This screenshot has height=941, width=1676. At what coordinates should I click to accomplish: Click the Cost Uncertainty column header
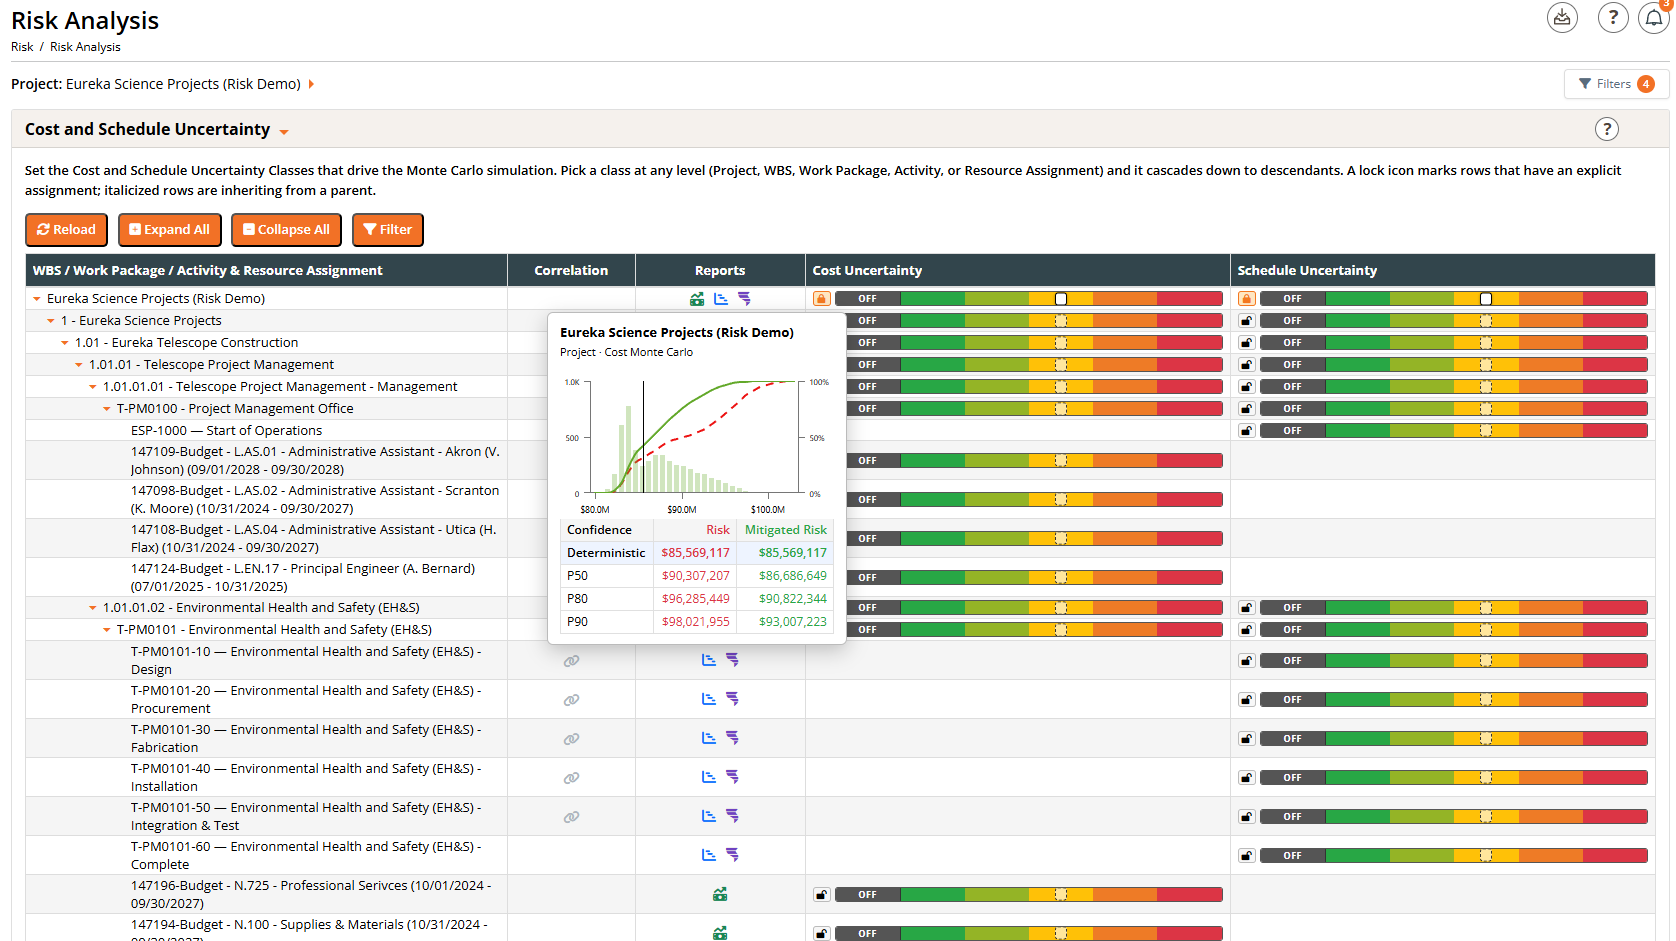click(1018, 270)
